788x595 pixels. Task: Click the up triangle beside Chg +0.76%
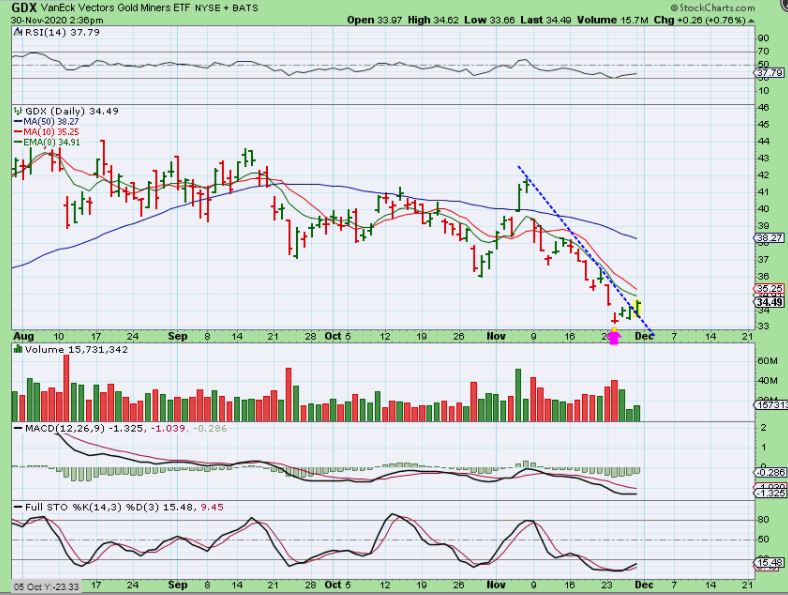pos(751,21)
